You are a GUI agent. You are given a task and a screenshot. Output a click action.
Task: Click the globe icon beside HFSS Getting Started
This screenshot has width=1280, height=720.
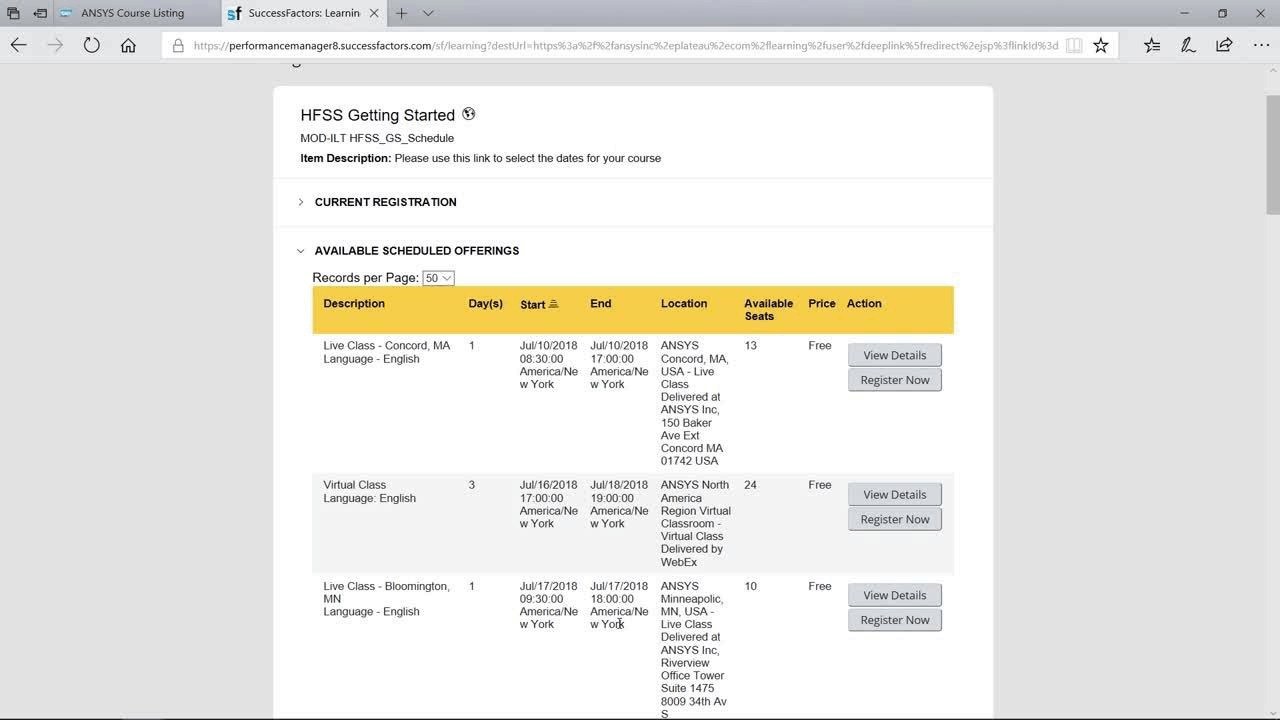click(x=469, y=114)
